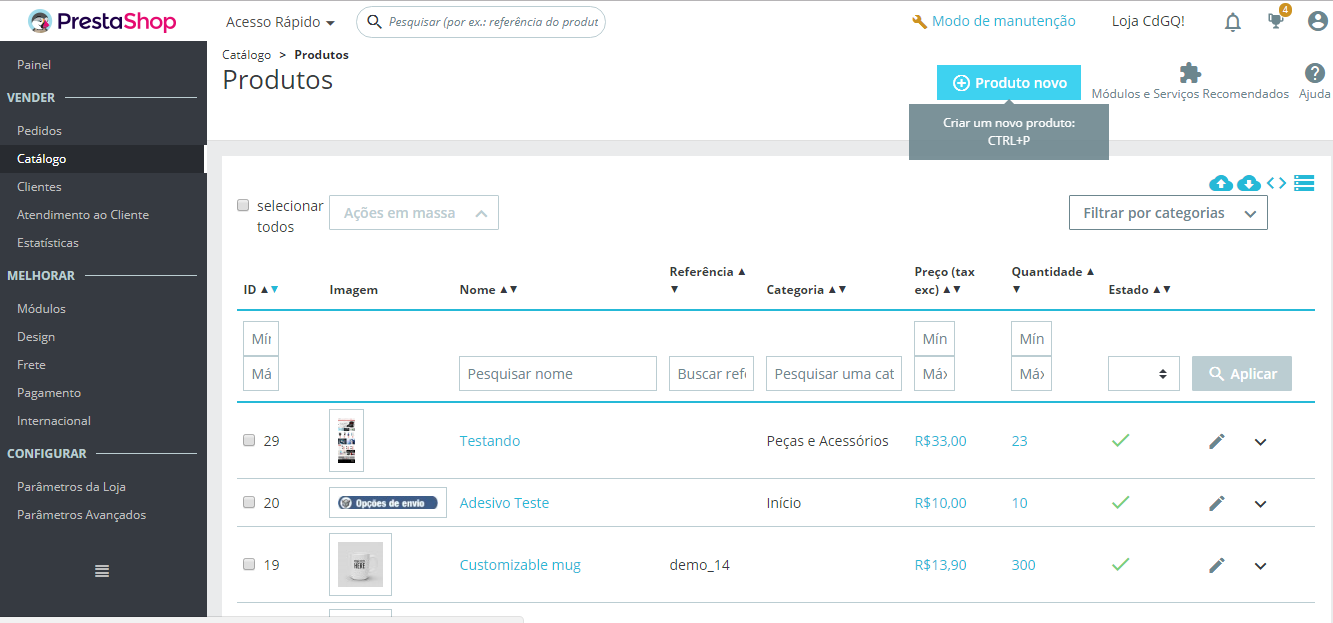Open the trophy merchant expertise icon
This screenshot has height=623, width=1333.
pos(1276,21)
